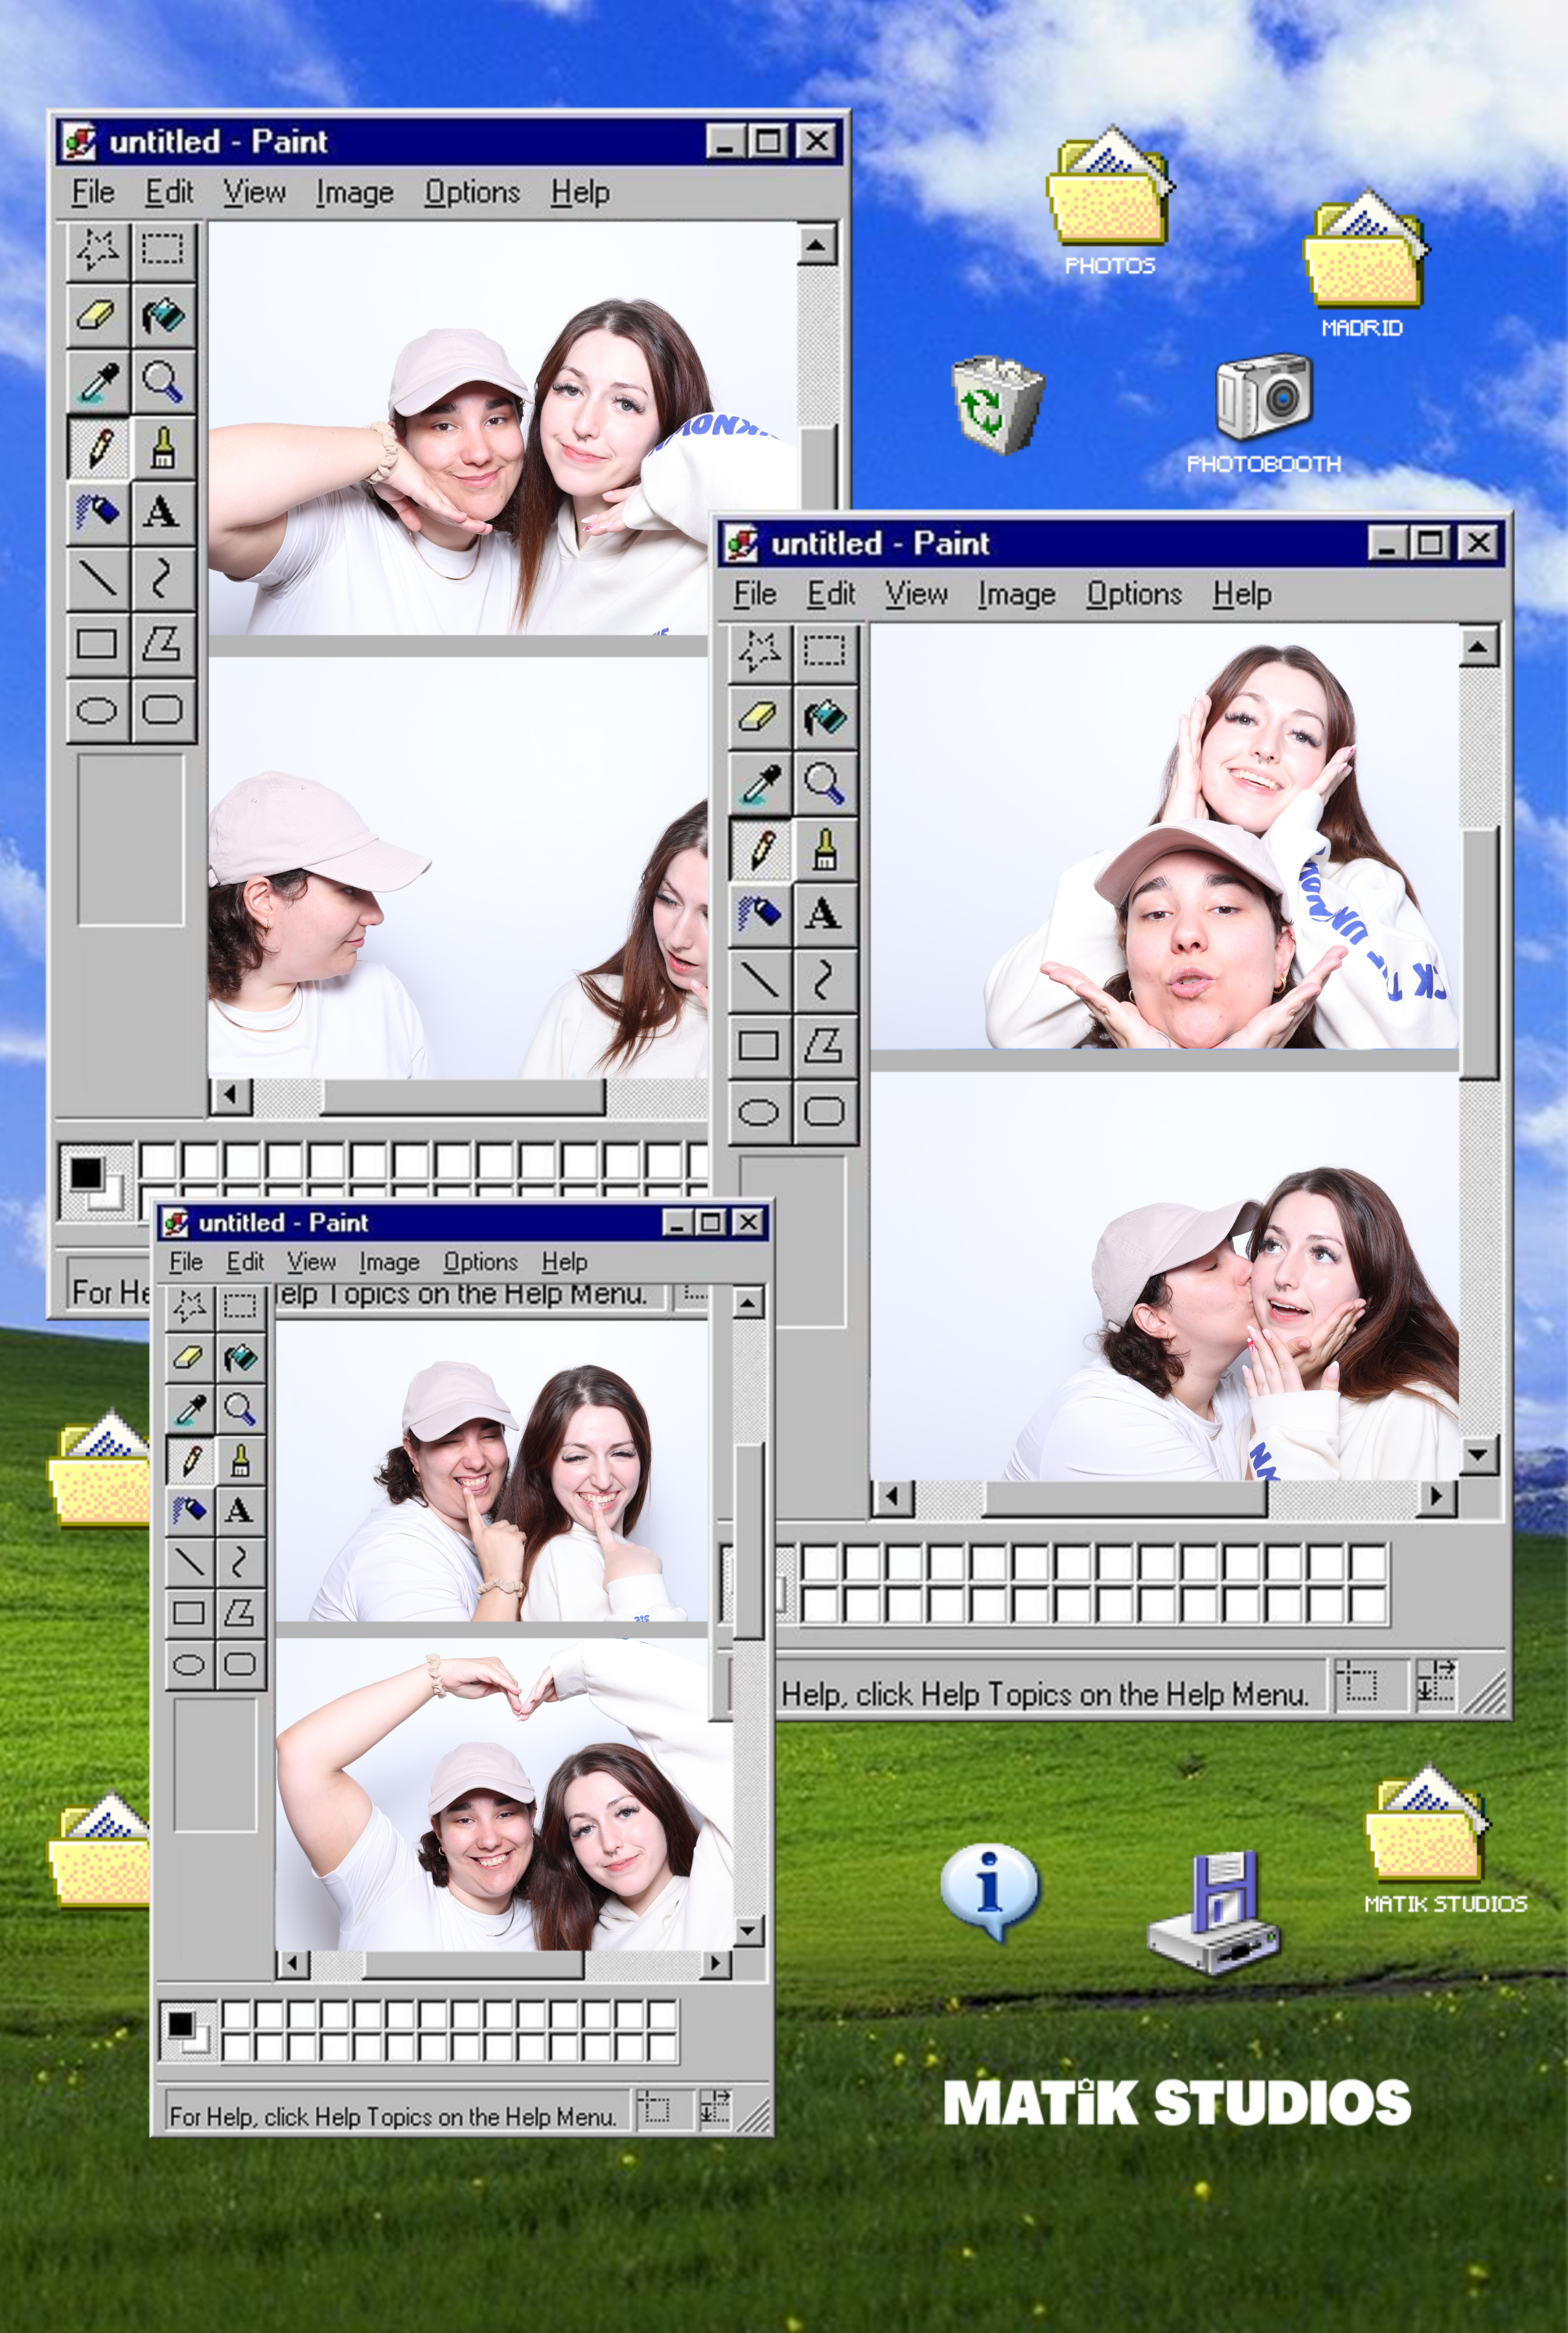
Task: Open the MADRID folder on desktop
Action: pos(1364,255)
